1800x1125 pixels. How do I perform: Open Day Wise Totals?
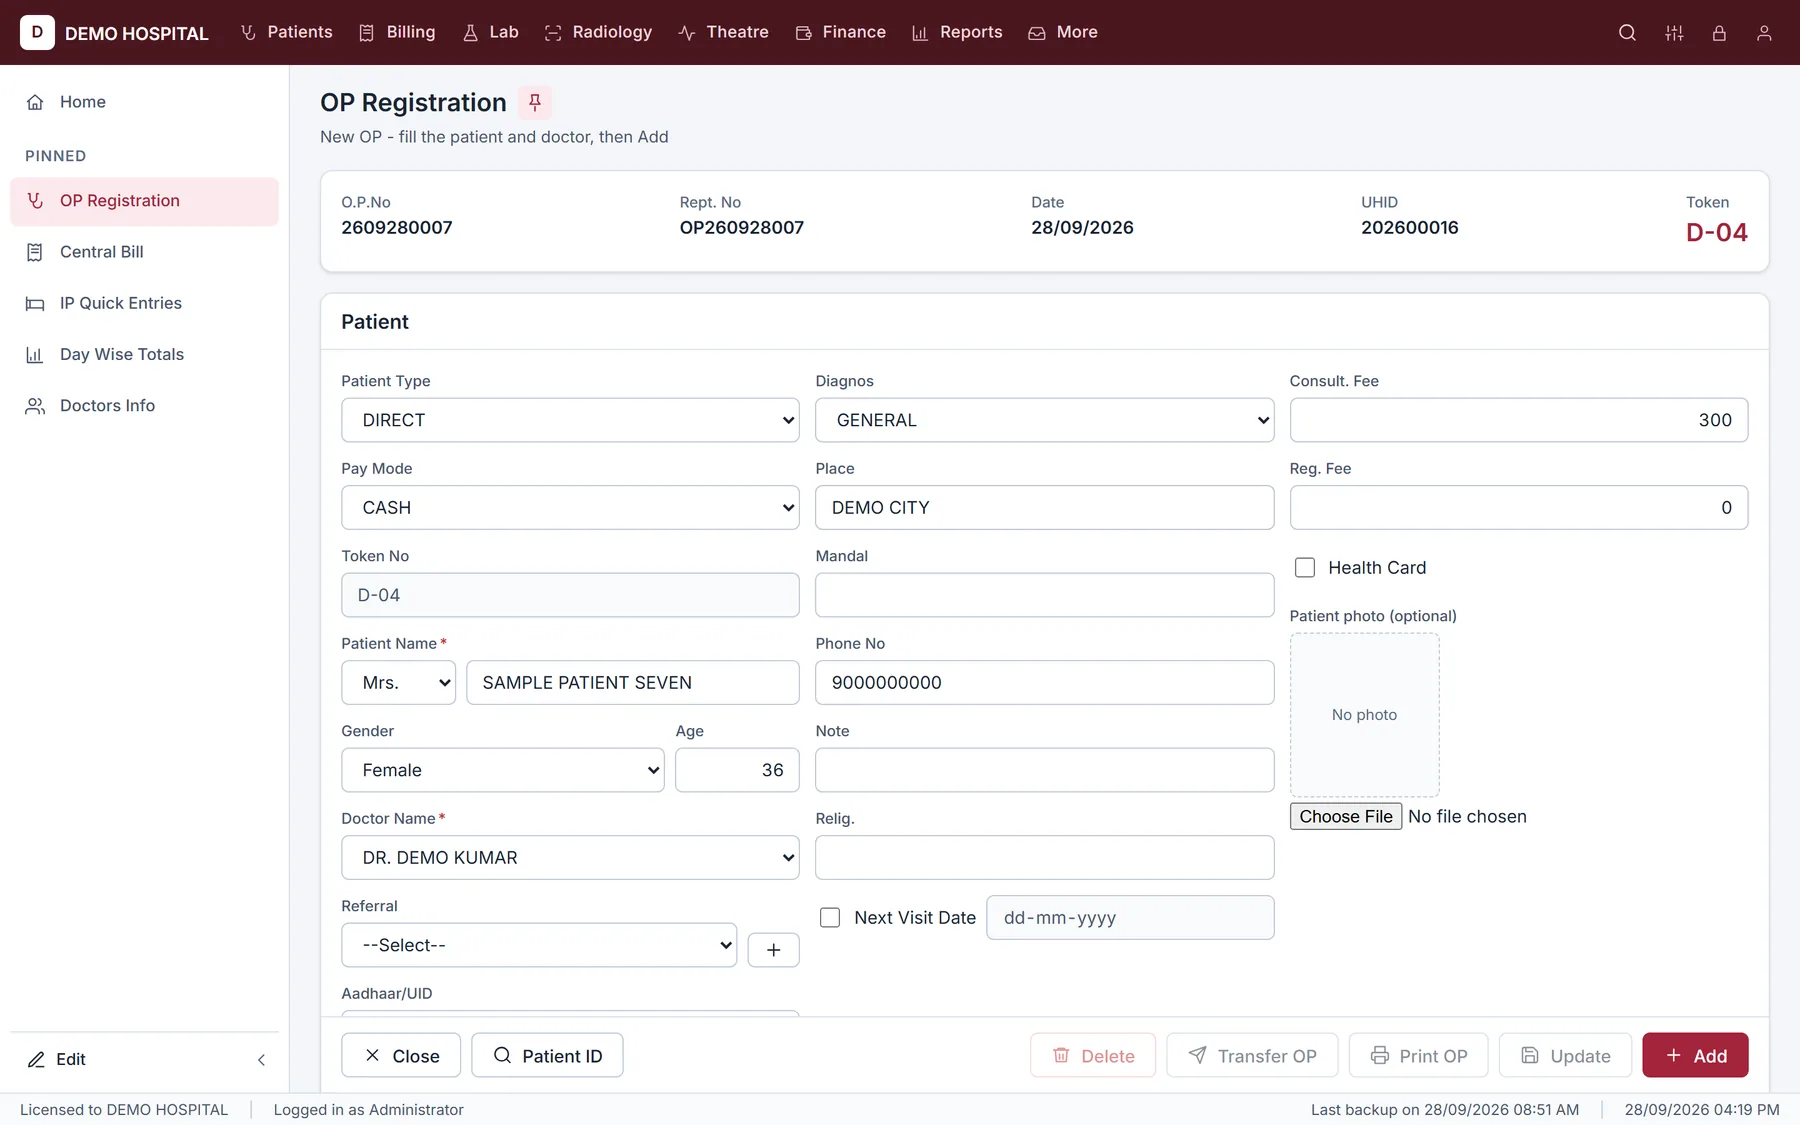pos(145,354)
